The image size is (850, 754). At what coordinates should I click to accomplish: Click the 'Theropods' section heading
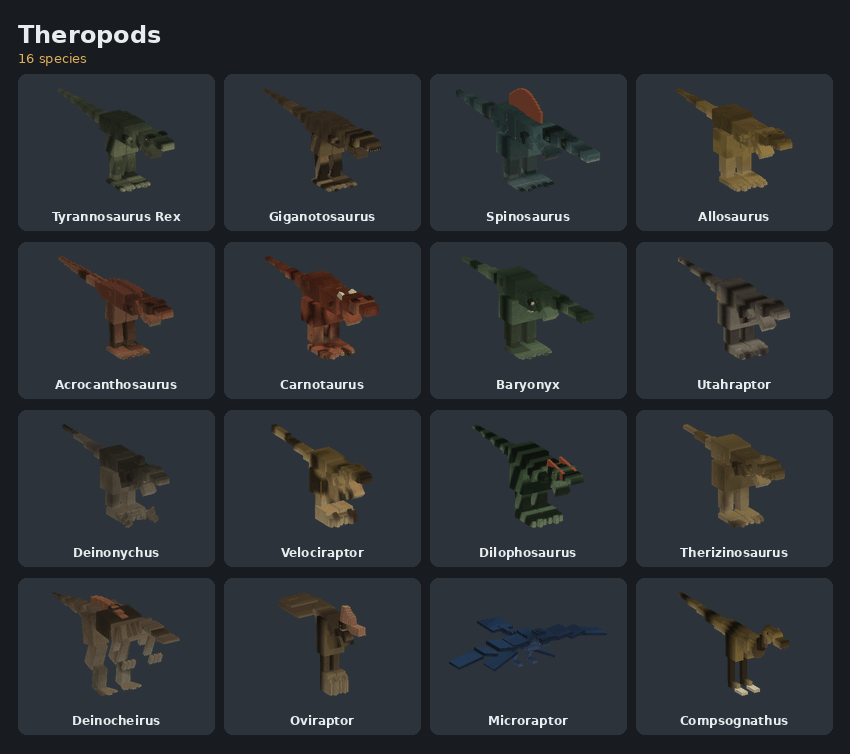tap(89, 35)
